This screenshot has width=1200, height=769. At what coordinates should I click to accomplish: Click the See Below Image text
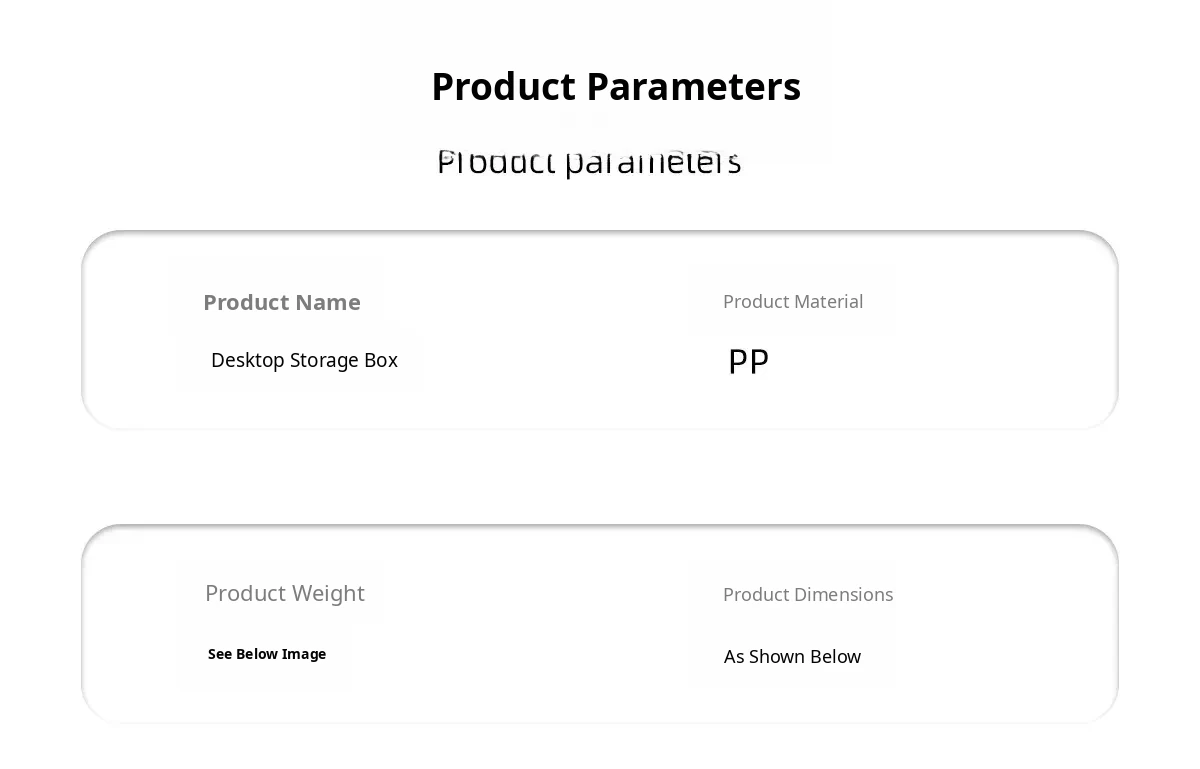[x=266, y=654]
